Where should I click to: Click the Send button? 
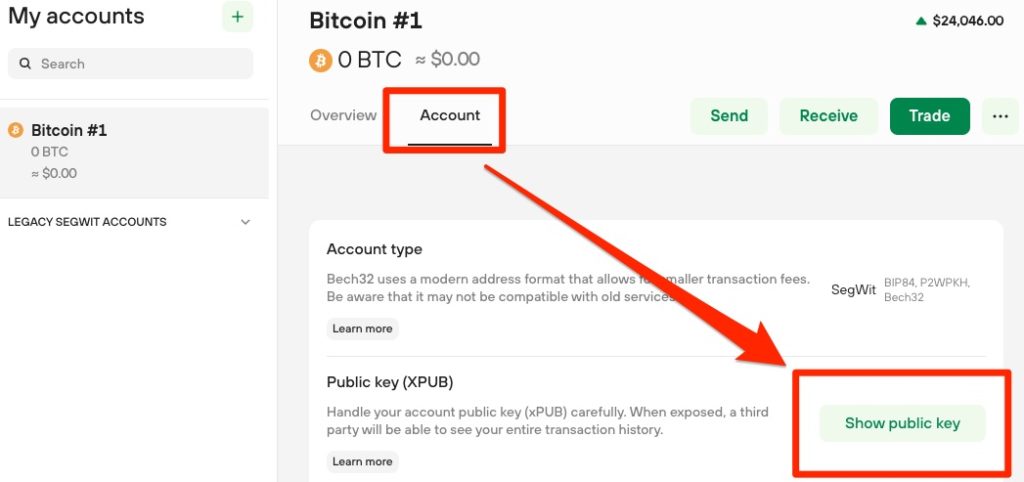click(729, 116)
